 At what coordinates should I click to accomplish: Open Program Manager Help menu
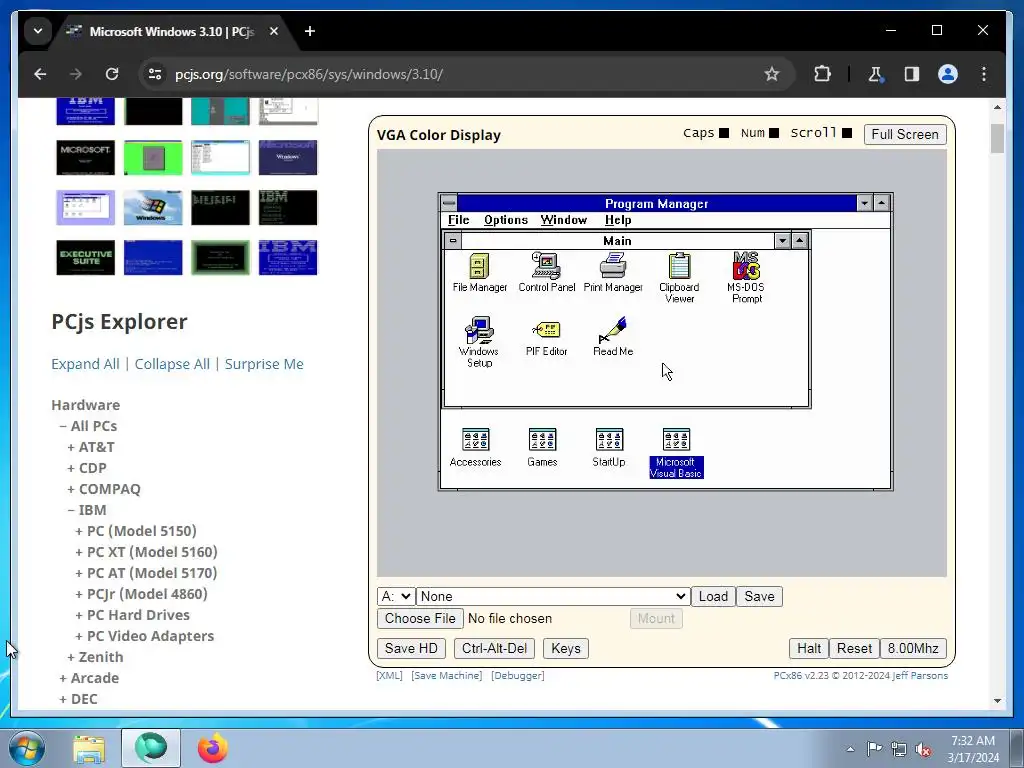(x=618, y=220)
